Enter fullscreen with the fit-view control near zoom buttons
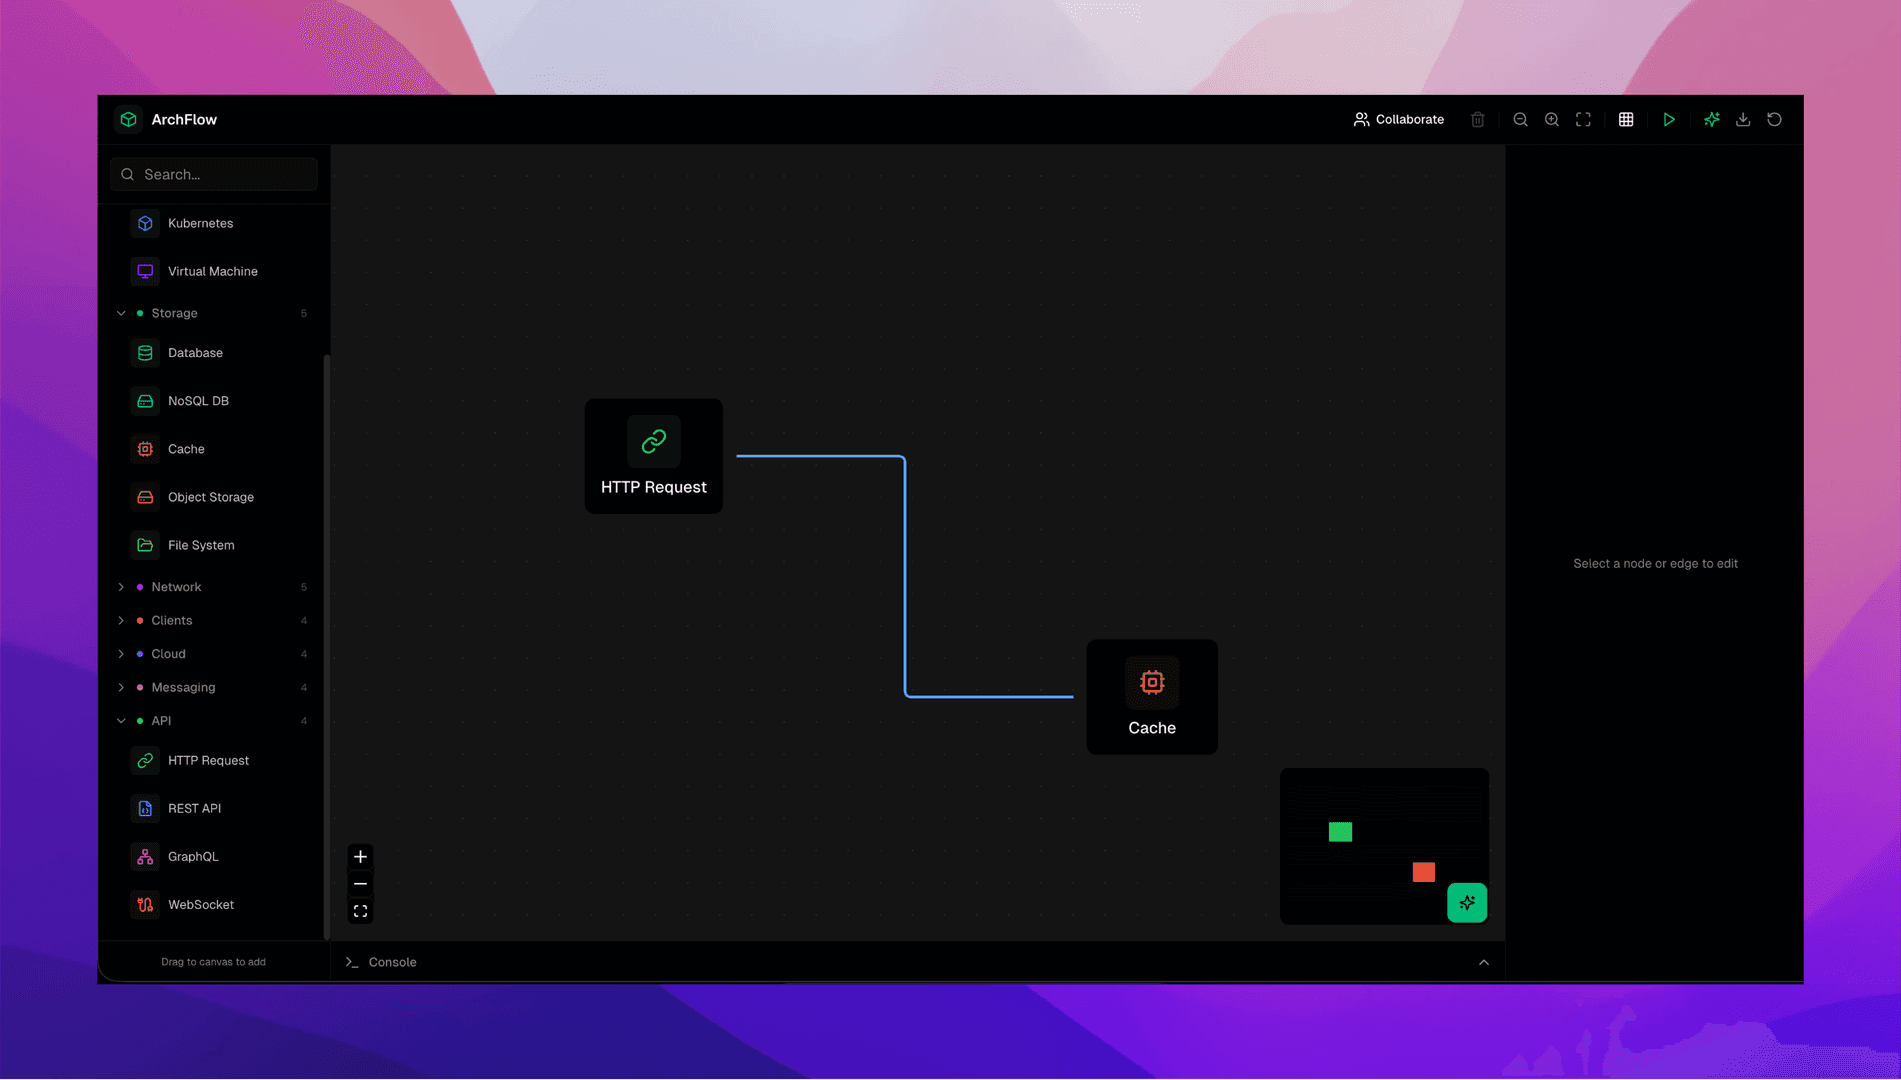1901x1080 pixels. (x=360, y=910)
